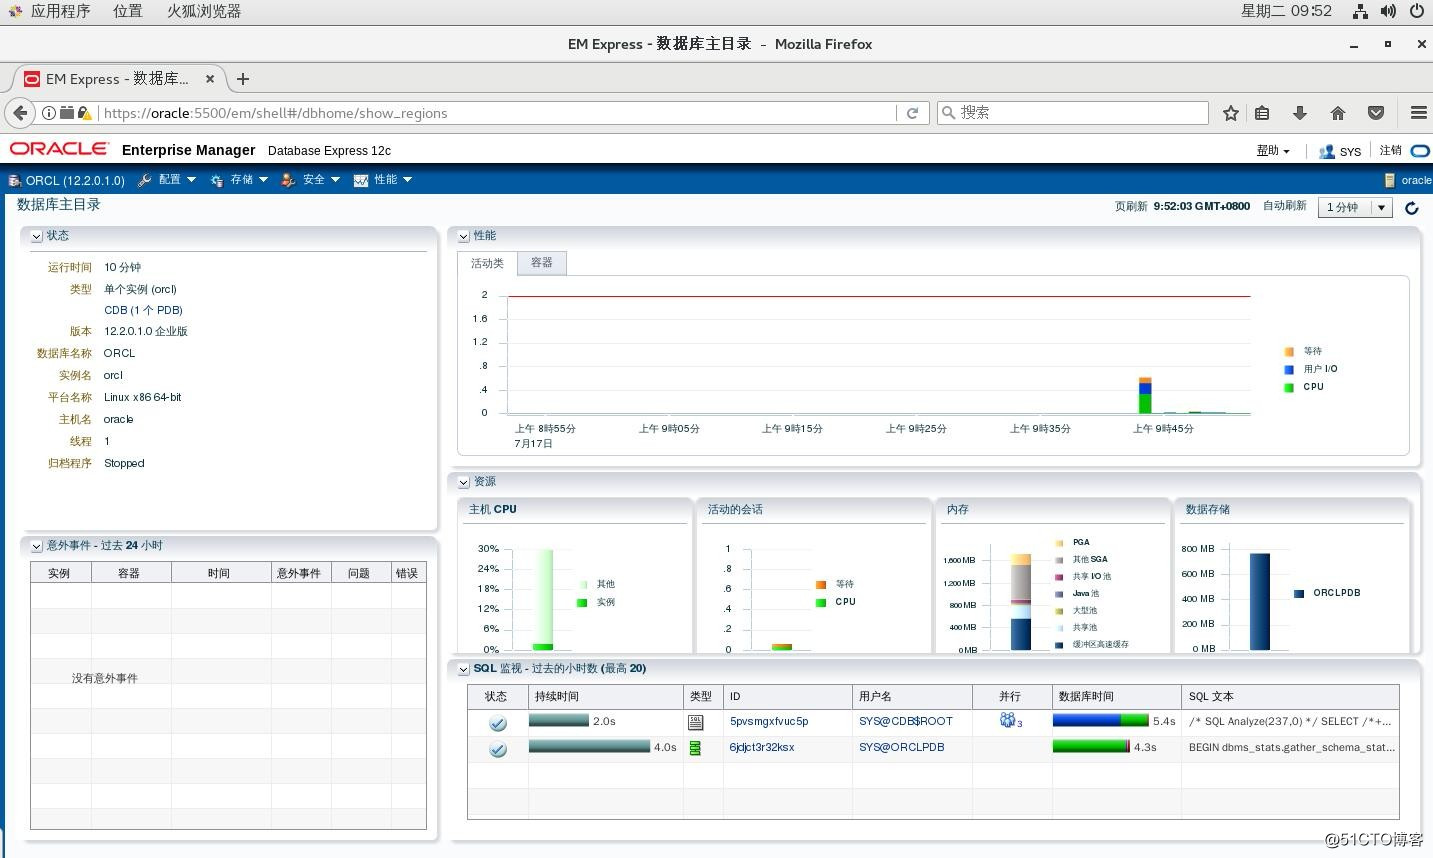The image size is (1433, 858).
Task: Open the 存储 menu
Action: pos(239,180)
